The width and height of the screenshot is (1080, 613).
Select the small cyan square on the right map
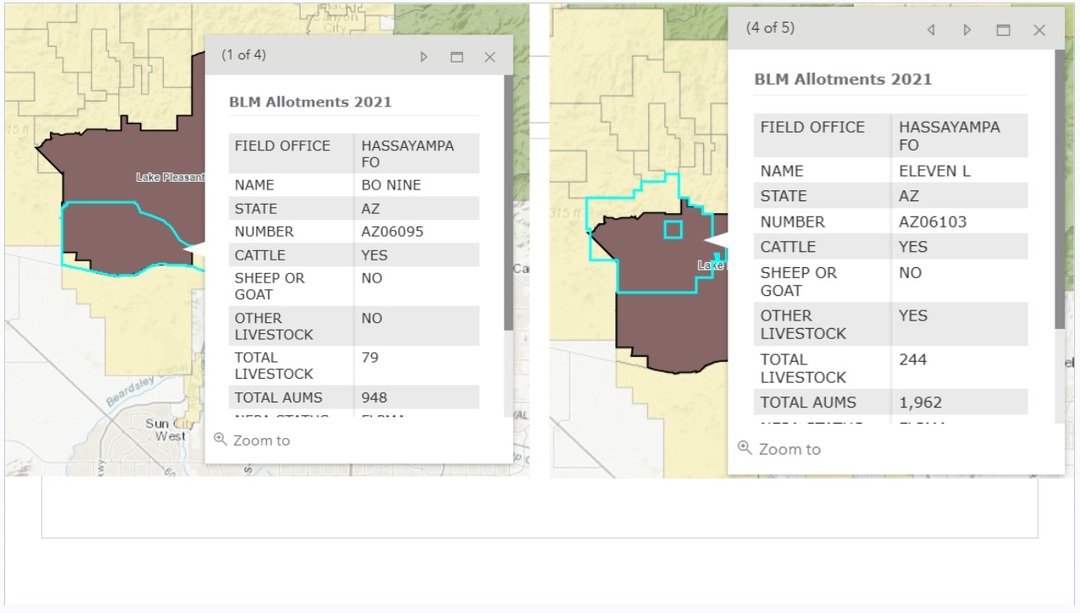coord(673,230)
